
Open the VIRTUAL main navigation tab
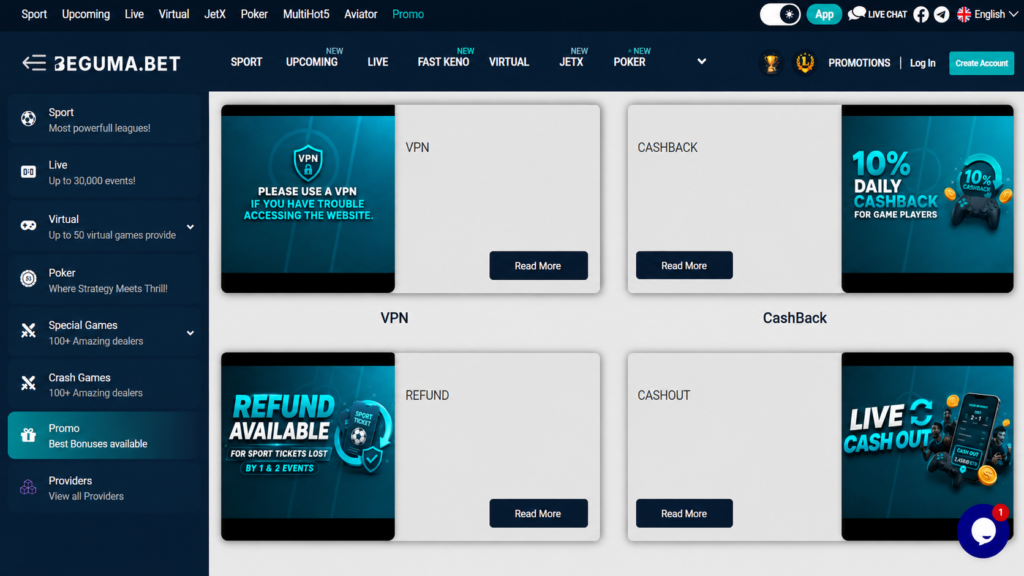[509, 62]
